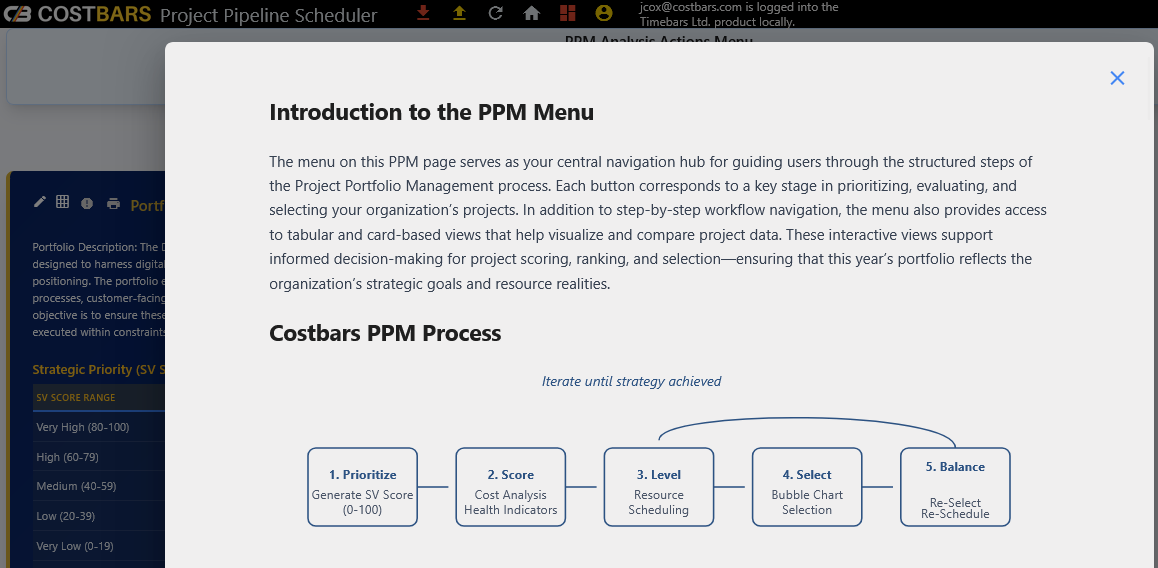Click the 'SV Score Range' column header
Screen dimensions: 1158x568
pyautogui.click(x=76, y=398)
